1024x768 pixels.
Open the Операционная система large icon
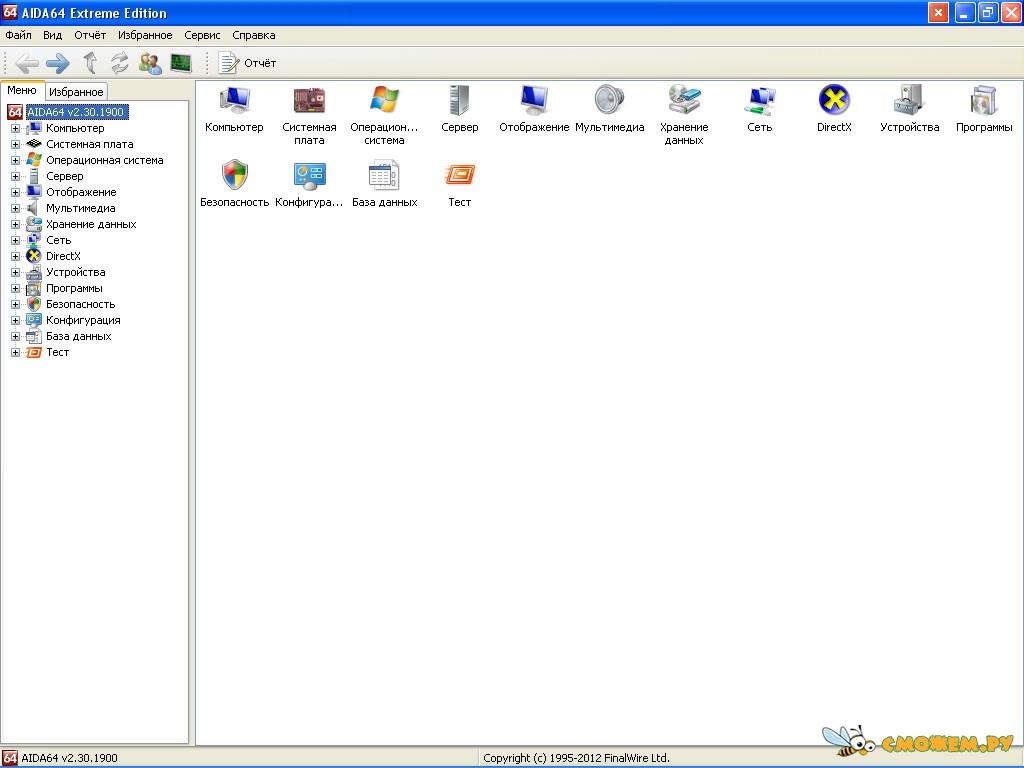pos(385,100)
